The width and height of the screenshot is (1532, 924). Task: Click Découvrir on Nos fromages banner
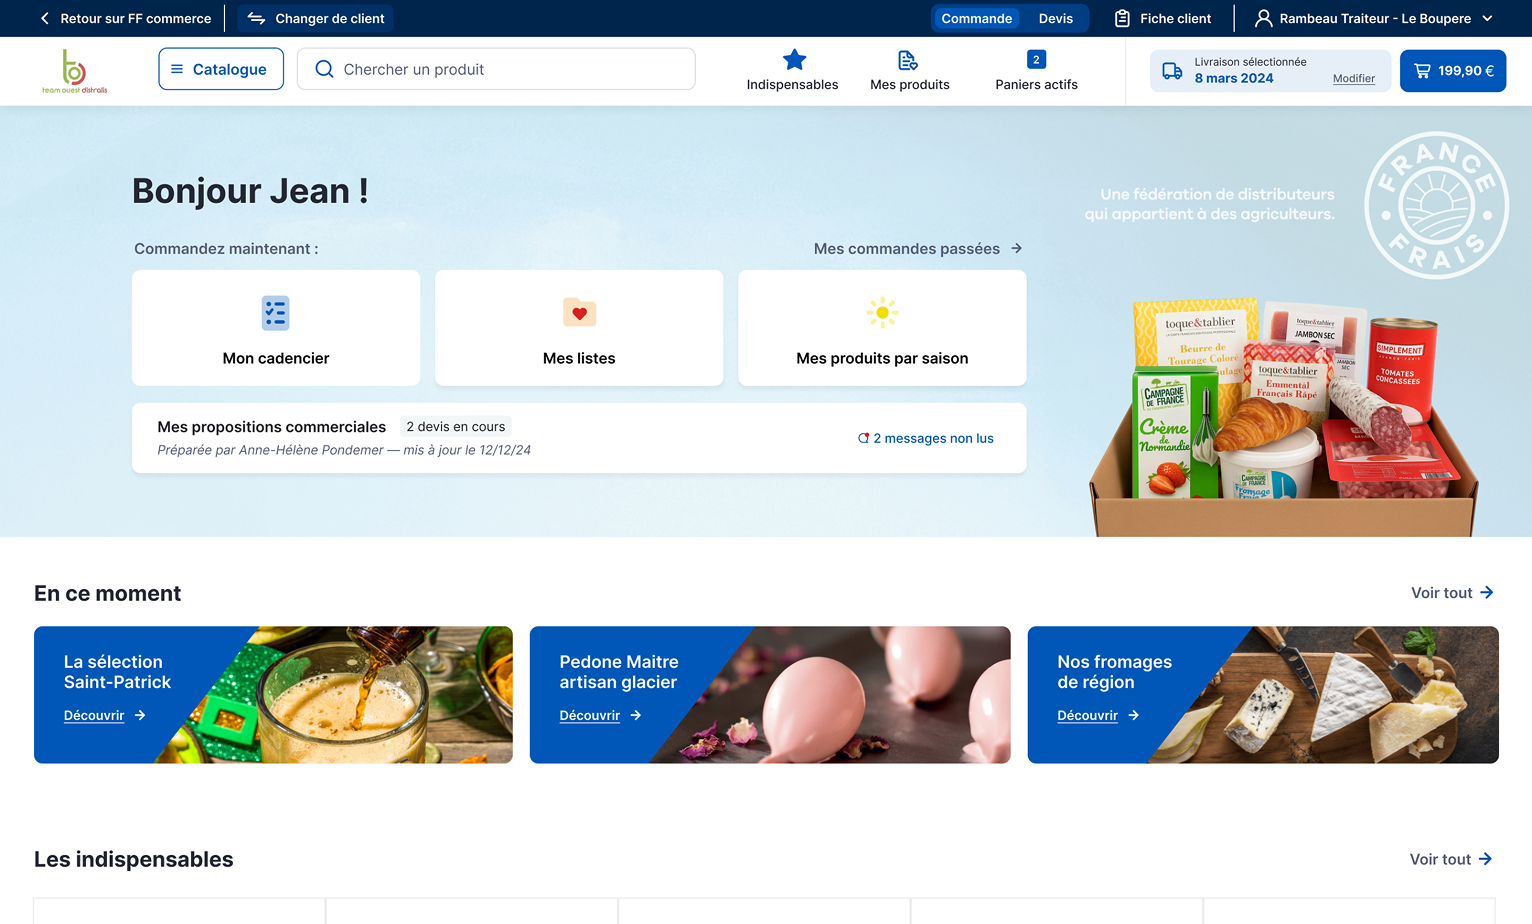click(1088, 715)
